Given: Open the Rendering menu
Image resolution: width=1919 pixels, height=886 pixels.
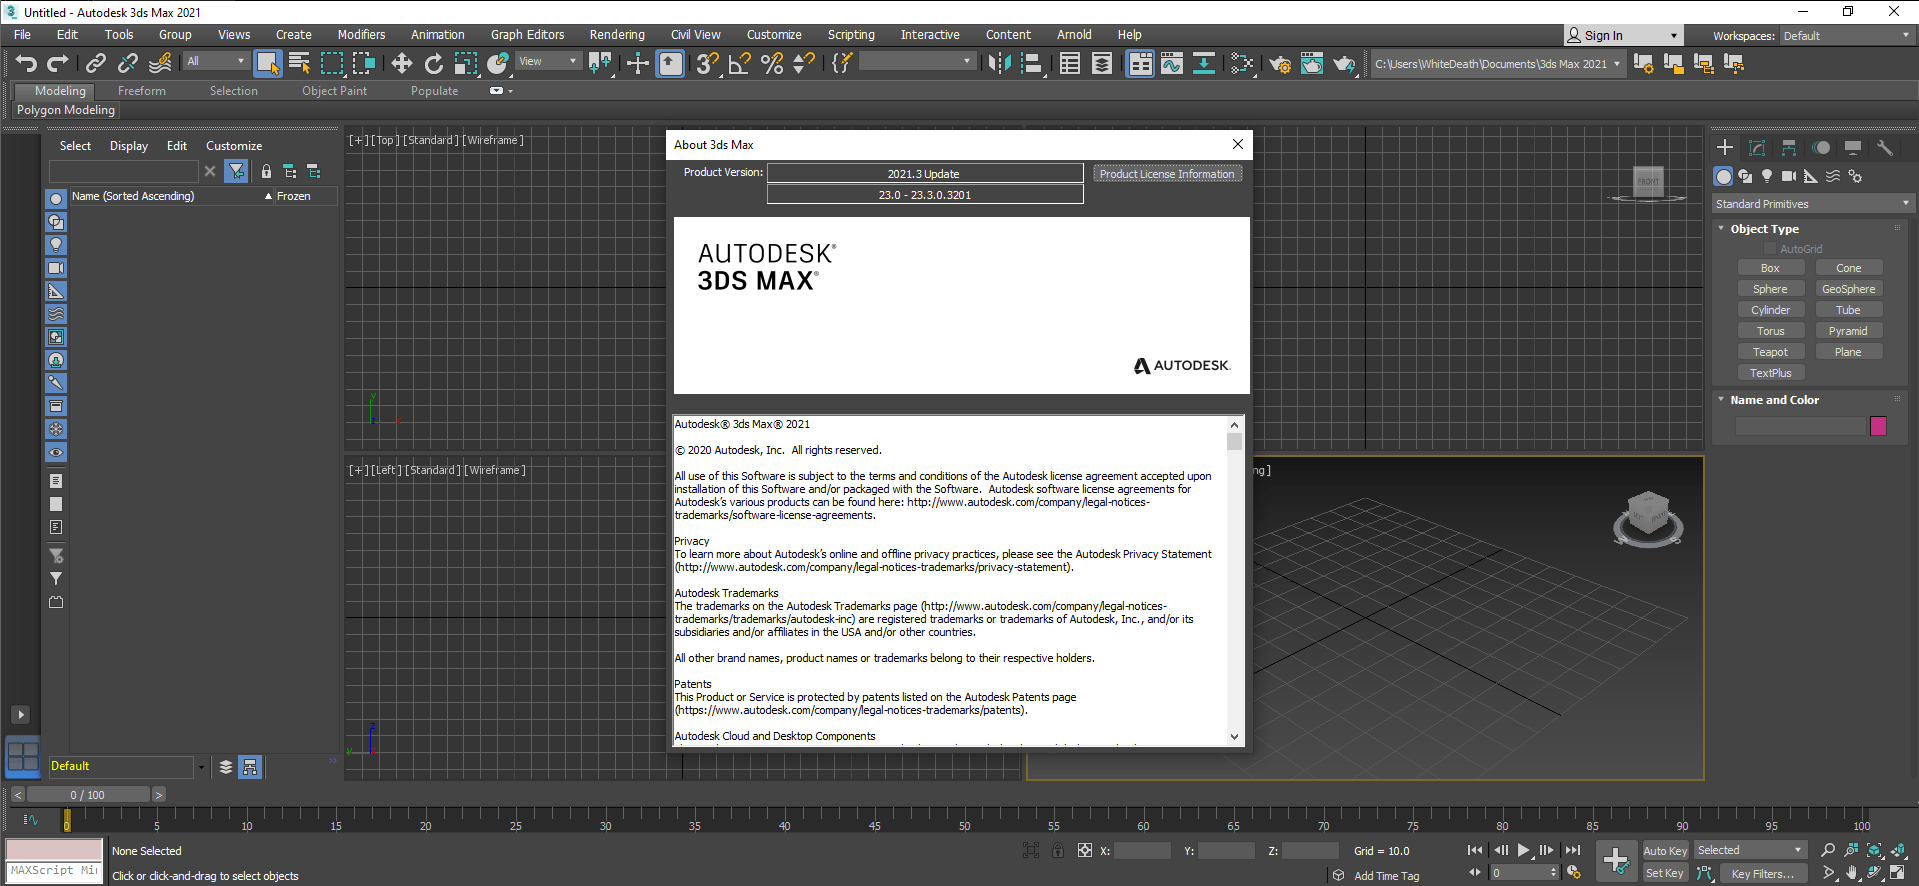Looking at the screenshot, I should pos(617,35).
